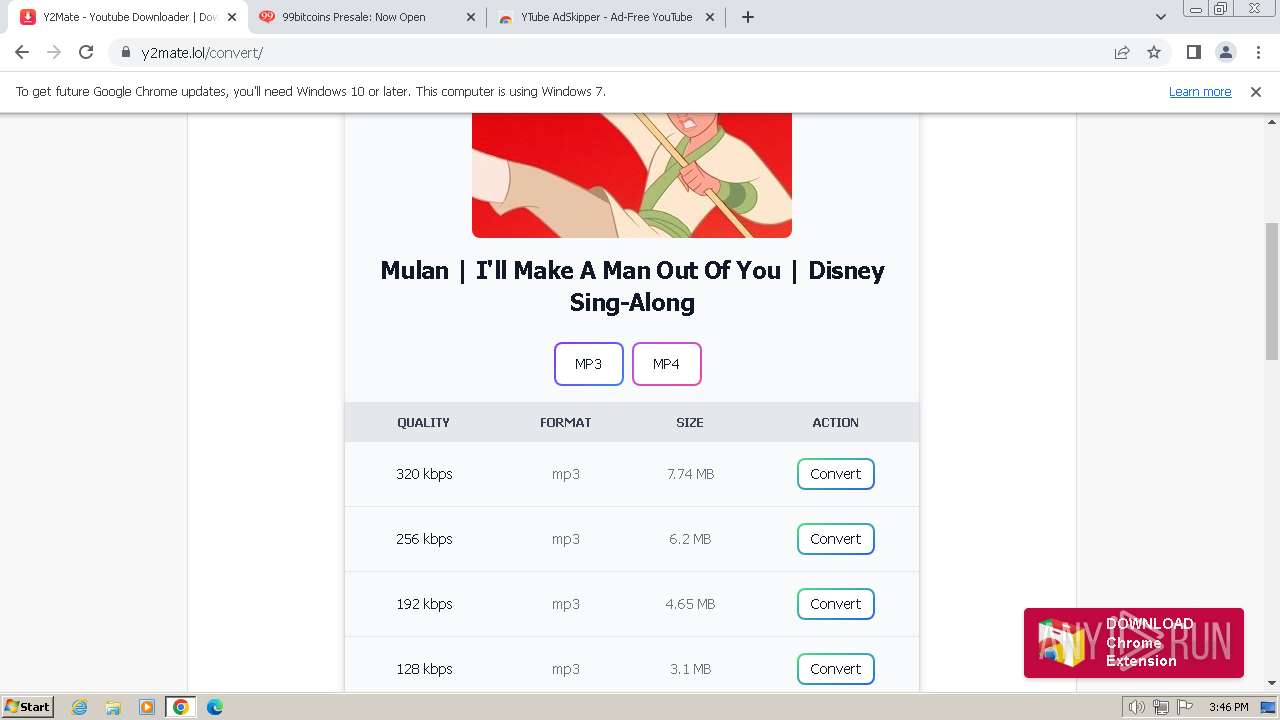Viewport: 1280px width, 720px height.
Task: Close the 99bitcoins Presale tab
Action: click(471, 17)
